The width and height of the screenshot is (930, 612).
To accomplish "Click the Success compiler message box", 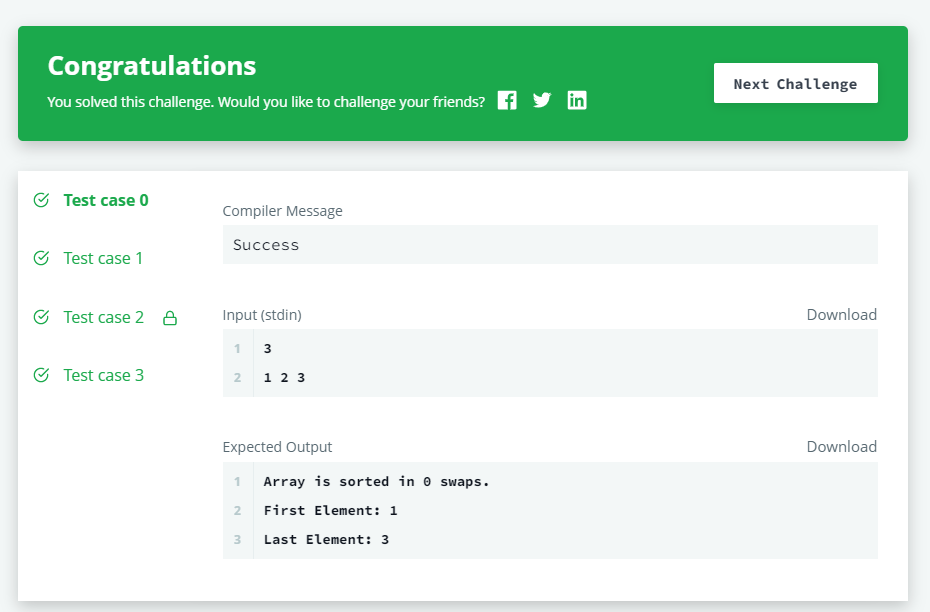I will pyautogui.click(x=550, y=244).
